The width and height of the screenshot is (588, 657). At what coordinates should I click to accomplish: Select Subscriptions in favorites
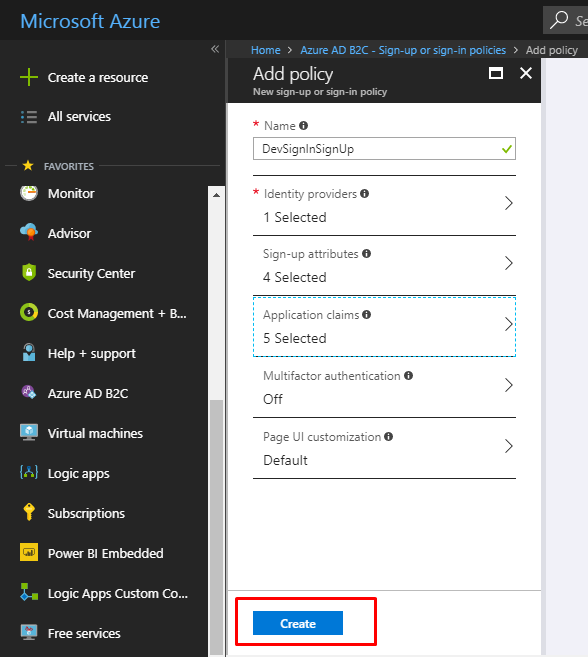pyautogui.click(x=86, y=514)
